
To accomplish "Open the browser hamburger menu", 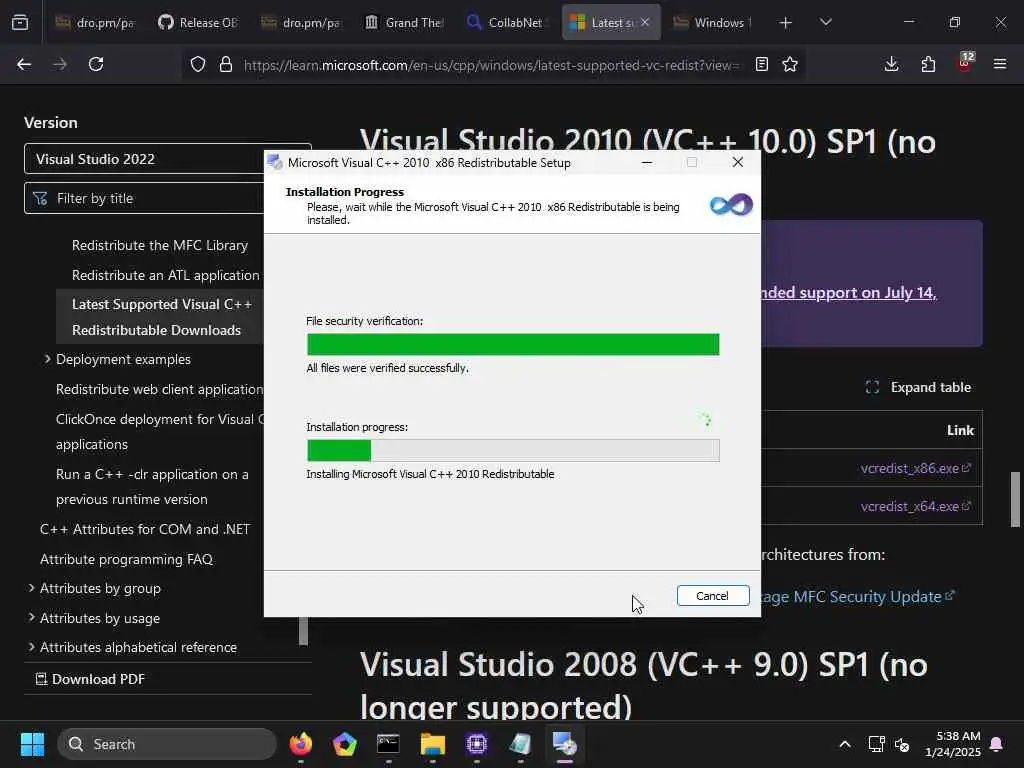I will tap(1000, 64).
